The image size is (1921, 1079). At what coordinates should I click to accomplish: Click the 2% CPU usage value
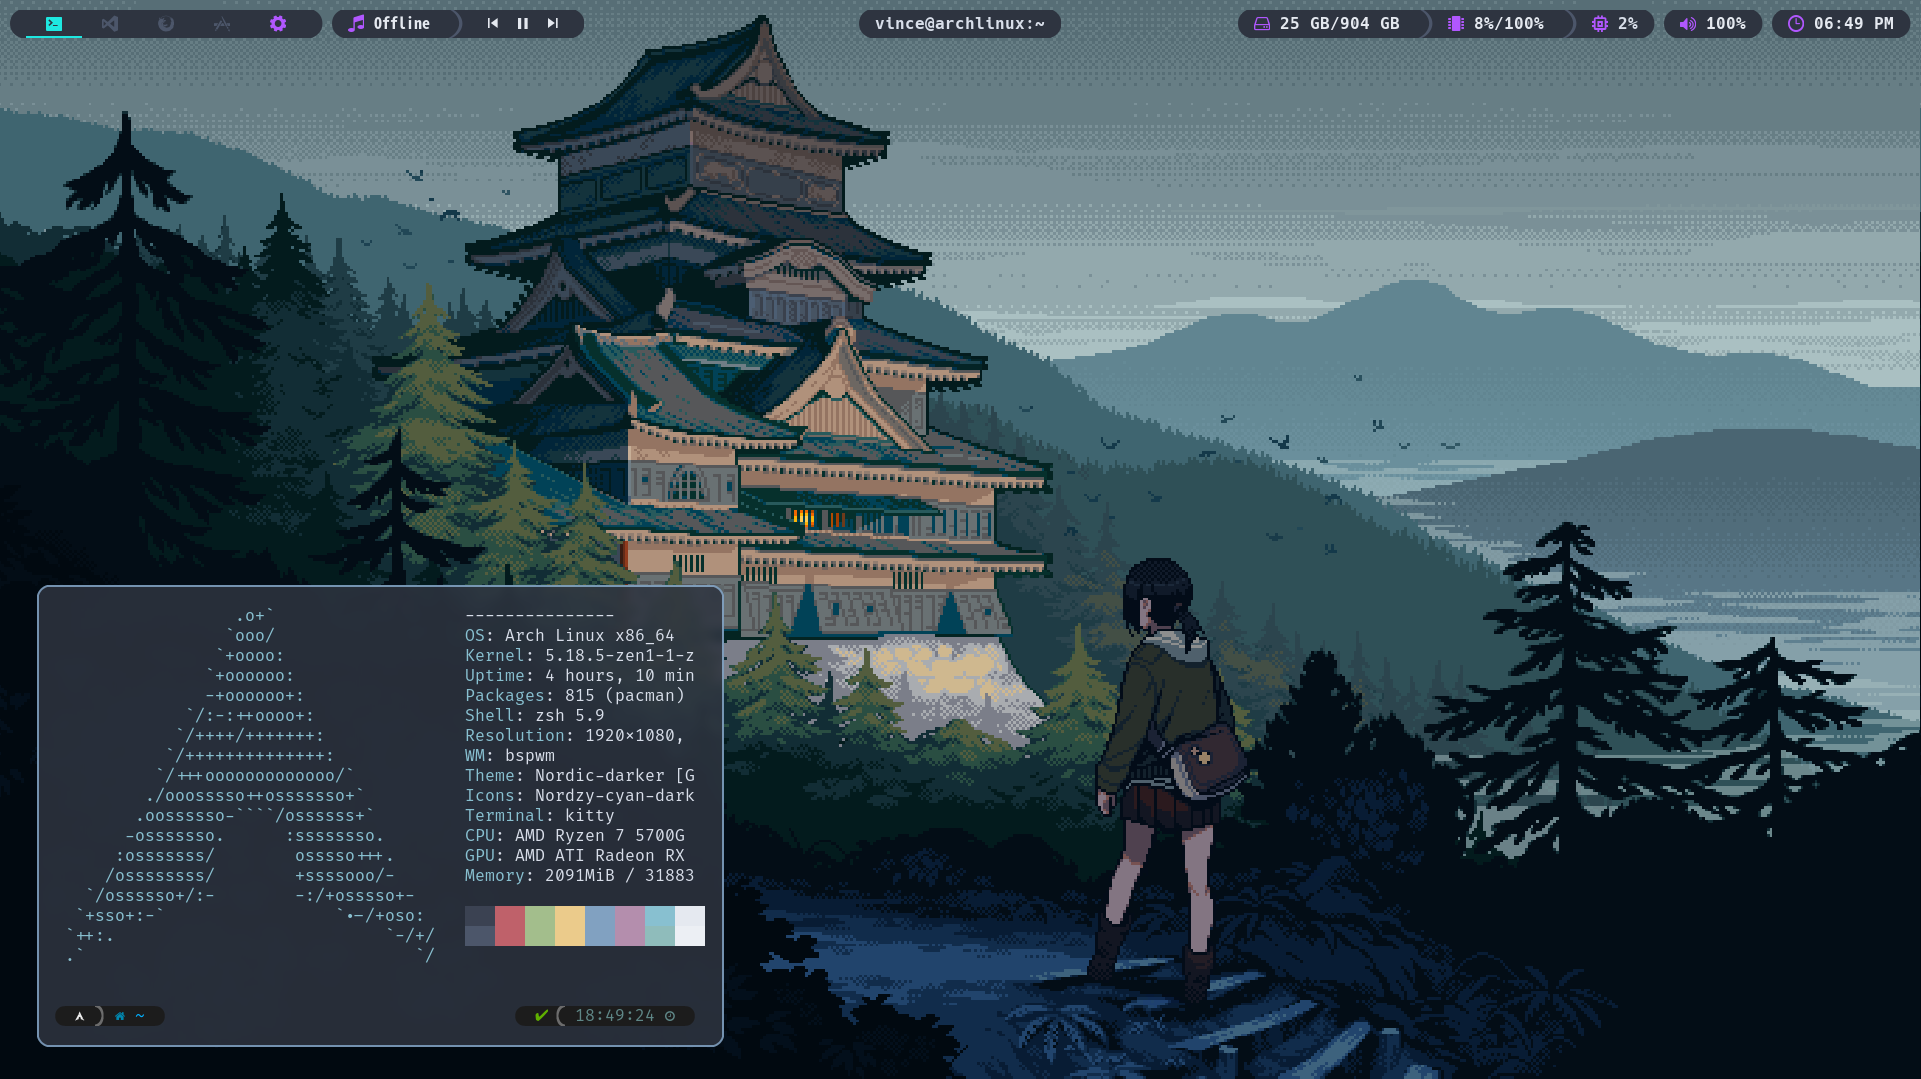tap(1628, 23)
